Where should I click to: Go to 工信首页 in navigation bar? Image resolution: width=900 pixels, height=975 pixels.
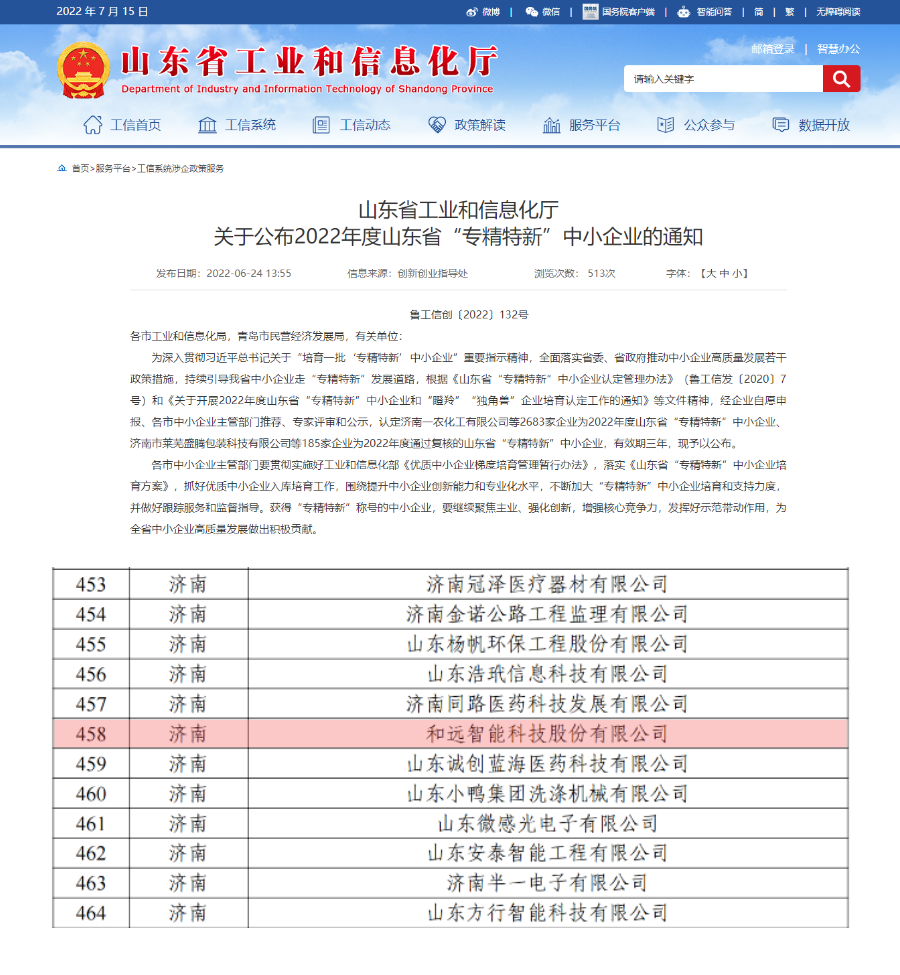pyautogui.click(x=121, y=125)
